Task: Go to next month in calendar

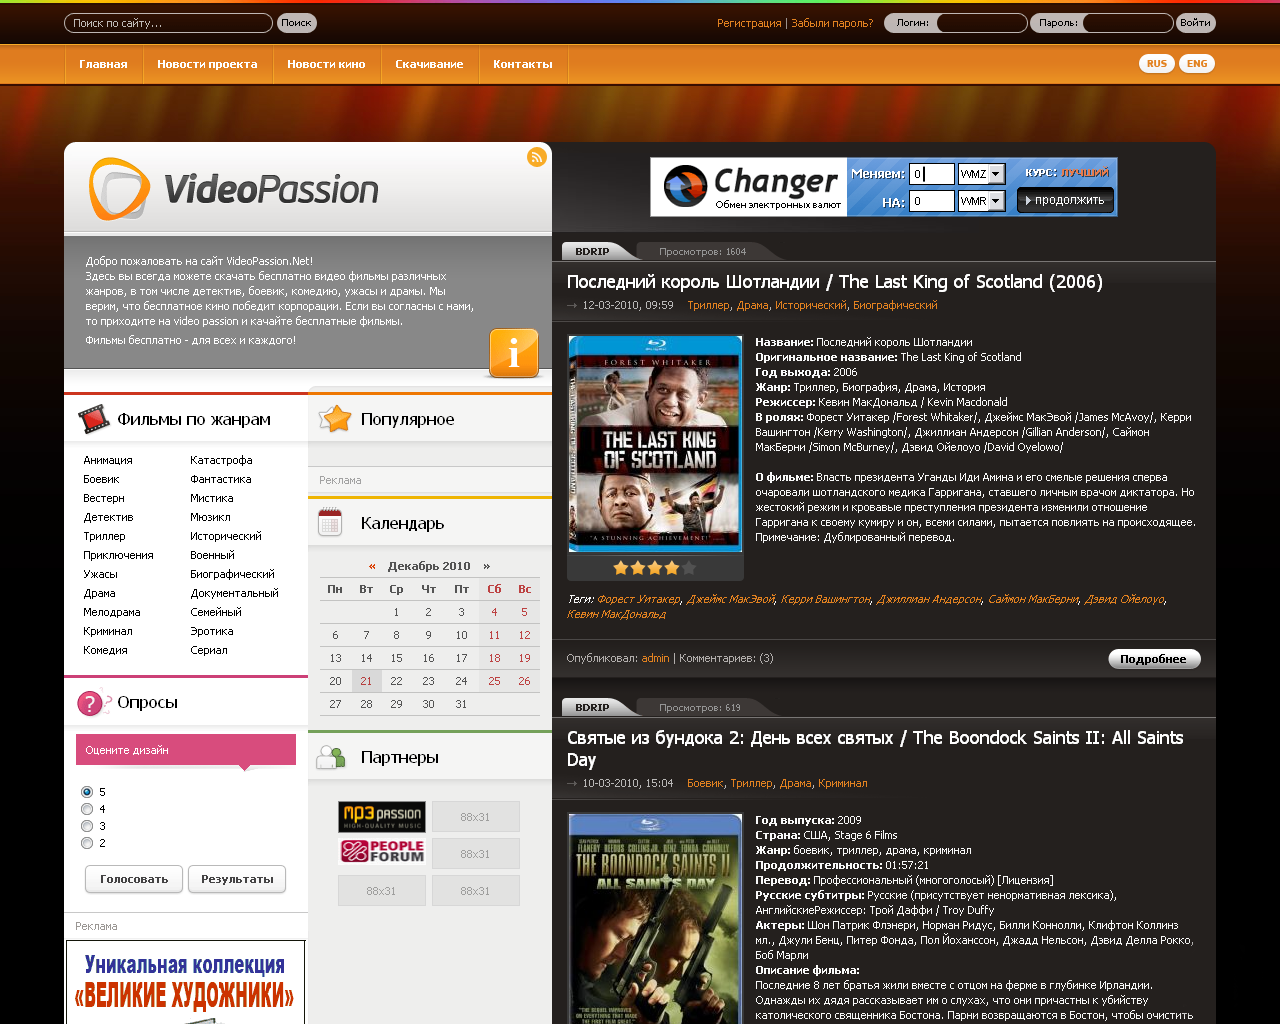Action: coord(487,566)
